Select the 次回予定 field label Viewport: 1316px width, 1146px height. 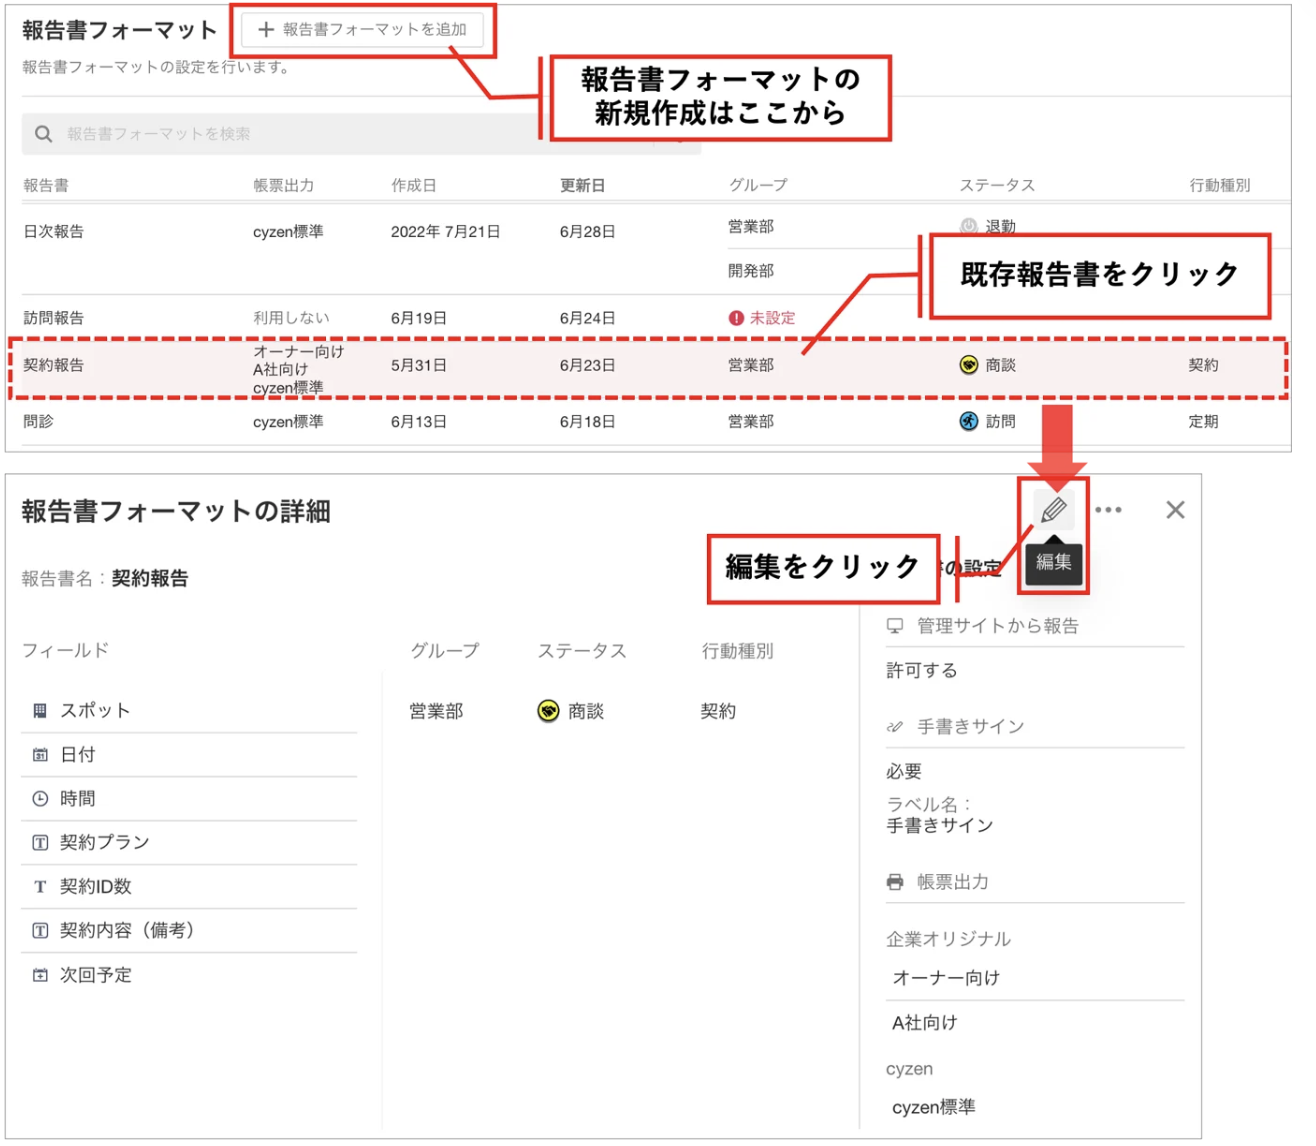click(x=95, y=974)
